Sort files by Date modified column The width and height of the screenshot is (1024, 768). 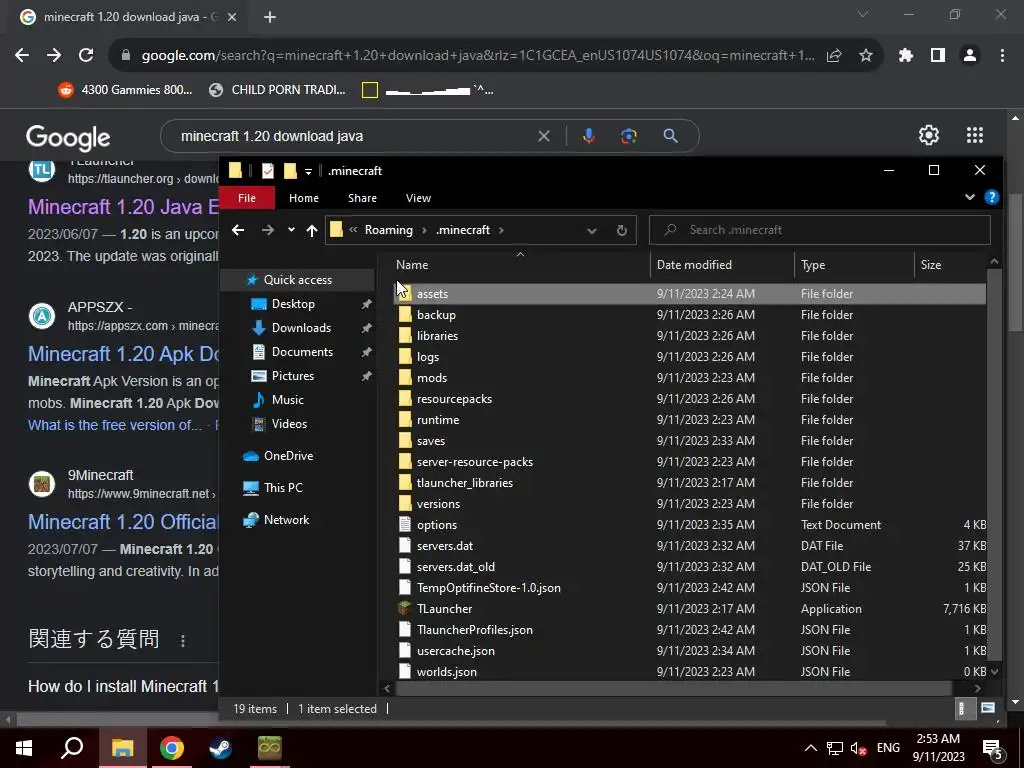pyautogui.click(x=723, y=264)
